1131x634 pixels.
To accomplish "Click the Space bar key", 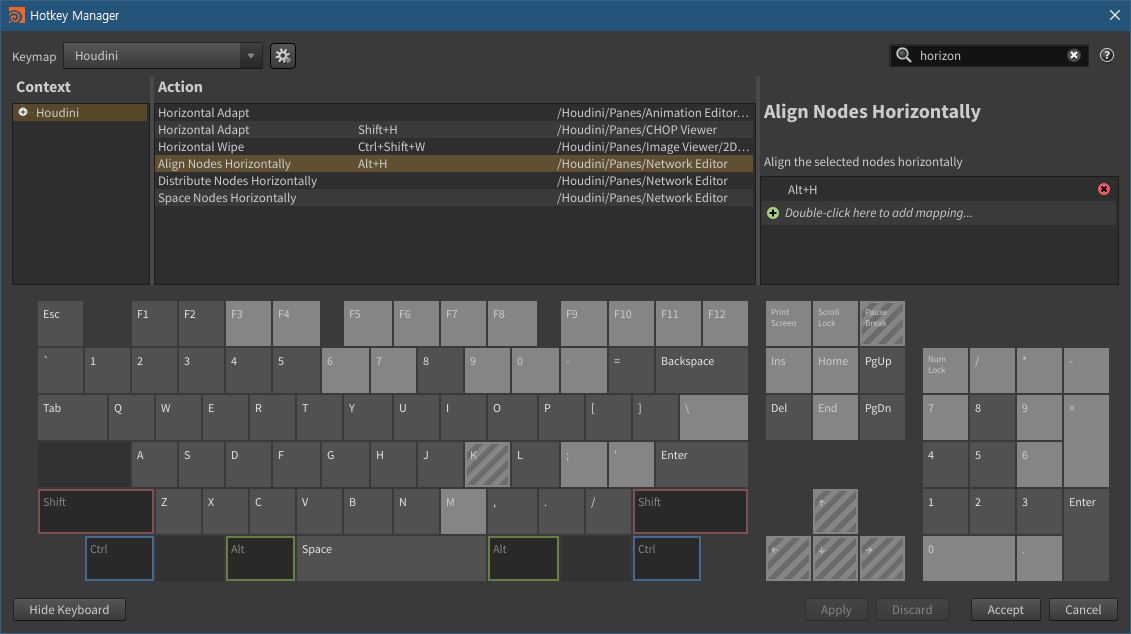I will pyautogui.click(x=392, y=558).
